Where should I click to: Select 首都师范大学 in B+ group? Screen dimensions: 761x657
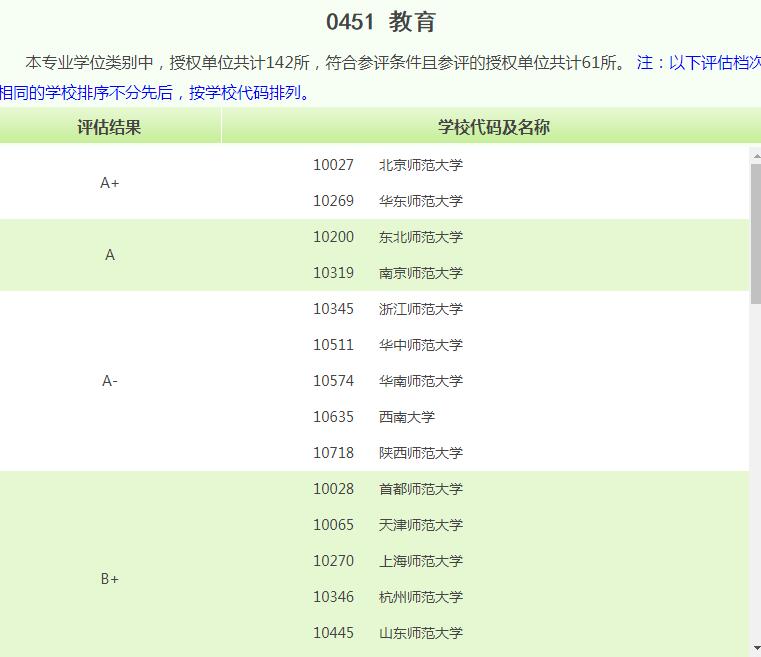tap(420, 489)
